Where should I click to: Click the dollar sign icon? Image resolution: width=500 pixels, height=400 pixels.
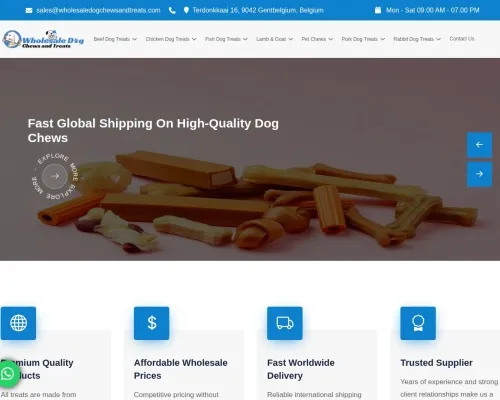(152, 323)
